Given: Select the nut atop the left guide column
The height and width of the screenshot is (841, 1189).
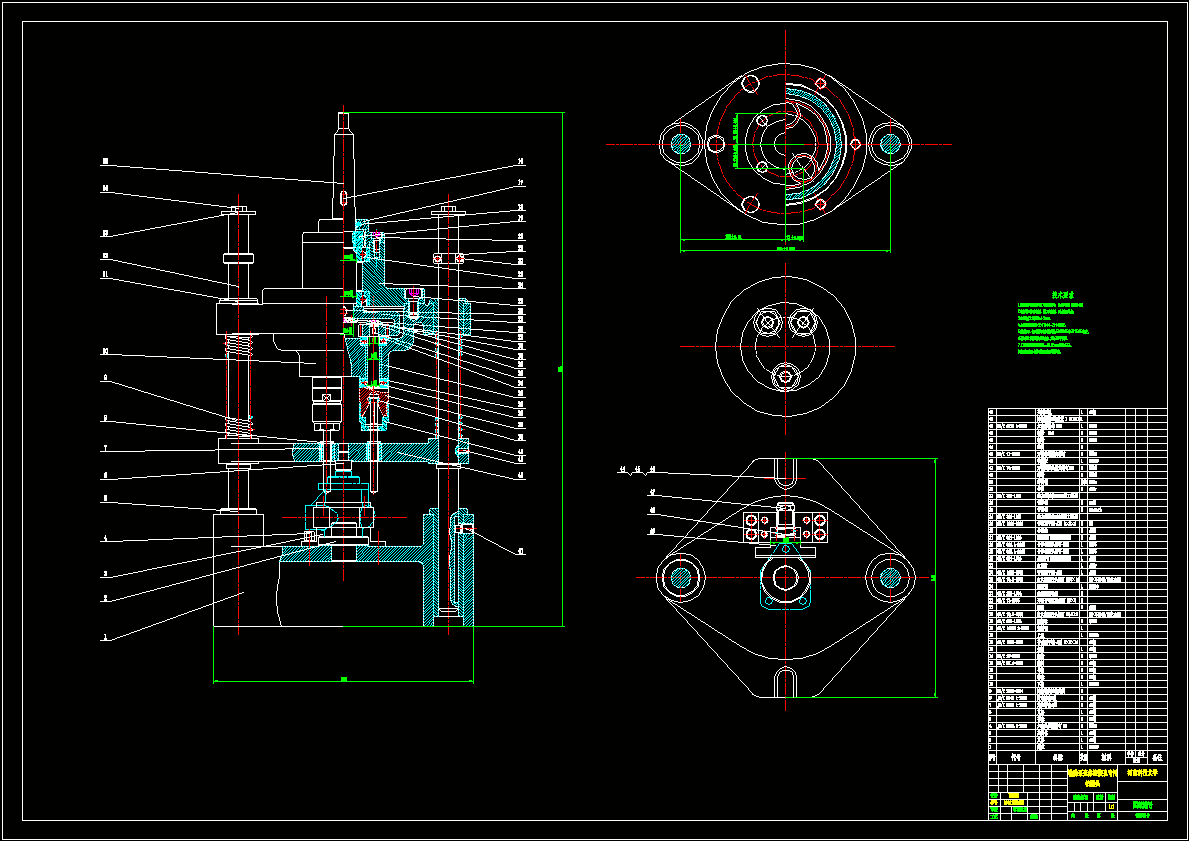Looking at the screenshot, I should click(x=238, y=210).
